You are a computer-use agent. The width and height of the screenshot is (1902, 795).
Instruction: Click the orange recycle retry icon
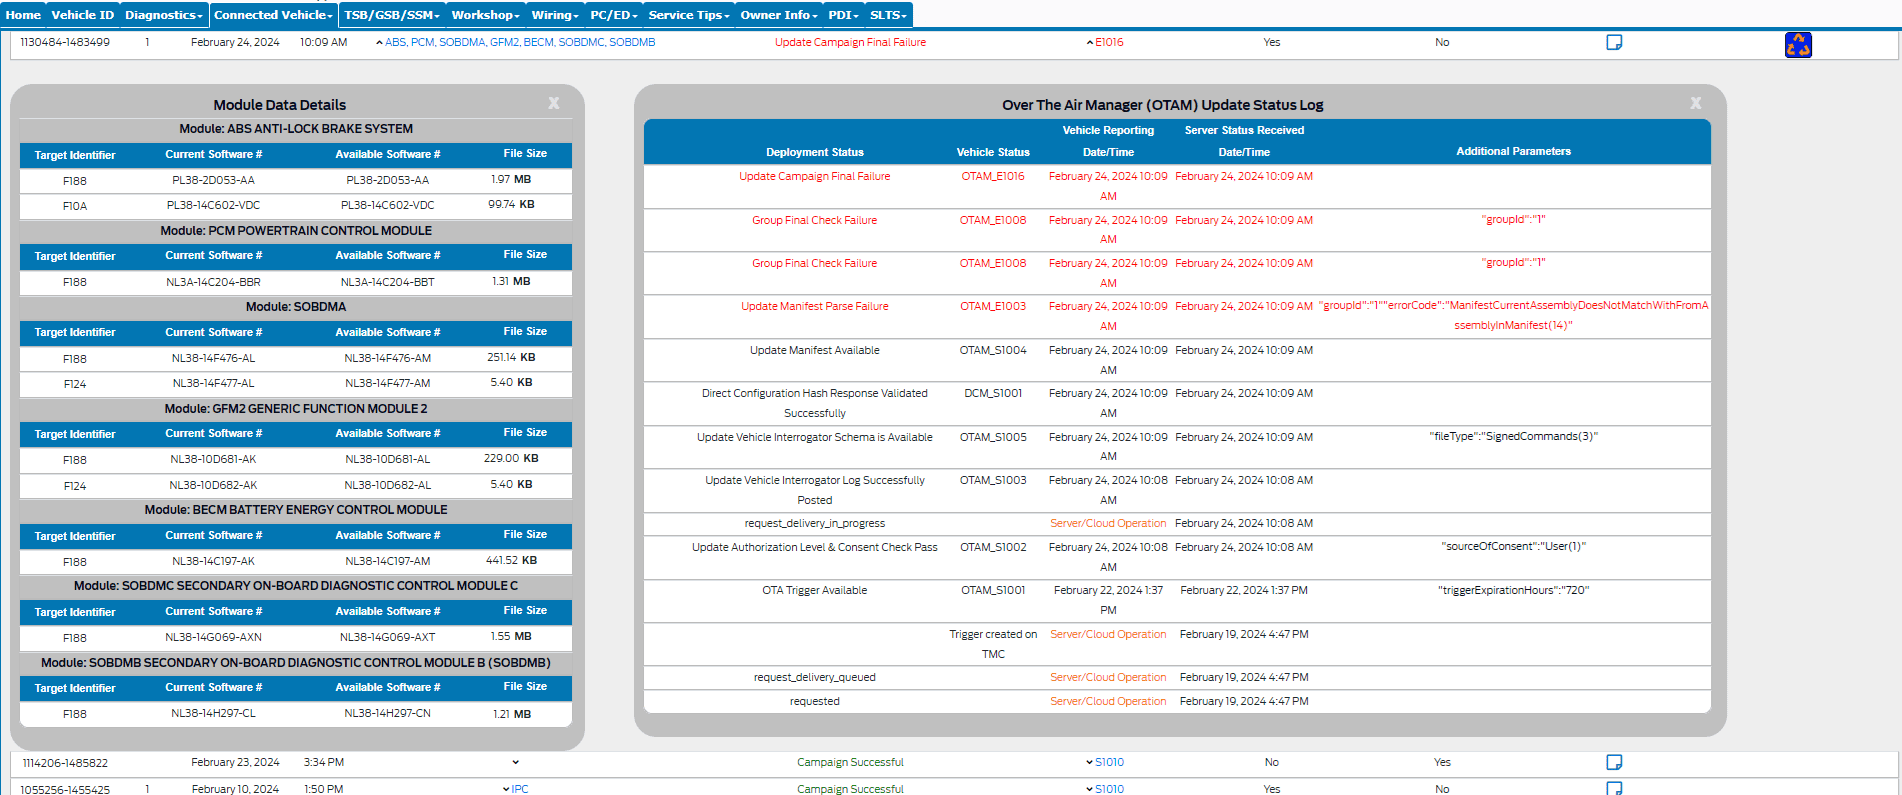1797,45
